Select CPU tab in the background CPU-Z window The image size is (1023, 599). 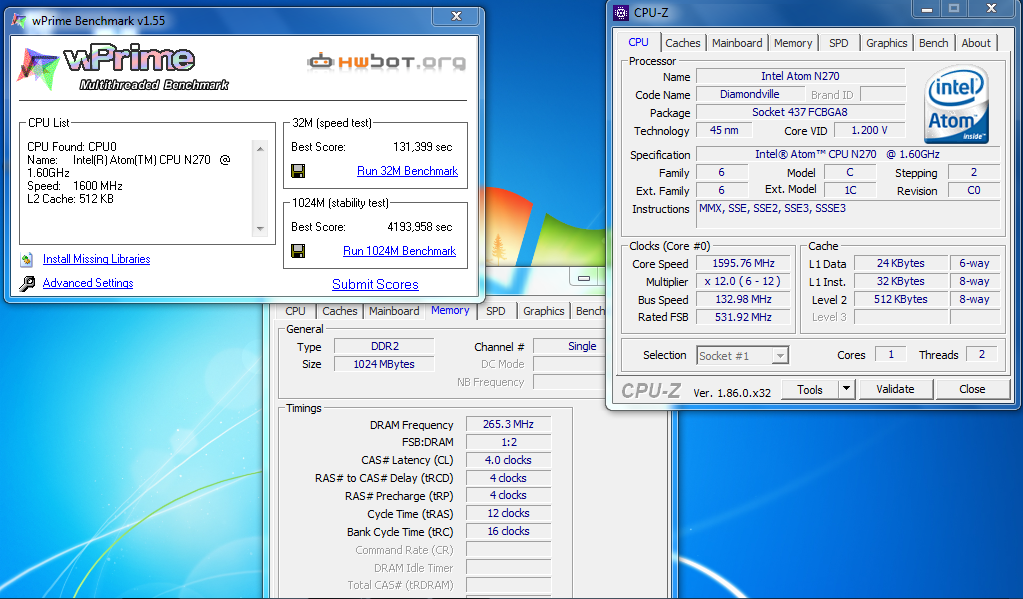click(x=296, y=311)
